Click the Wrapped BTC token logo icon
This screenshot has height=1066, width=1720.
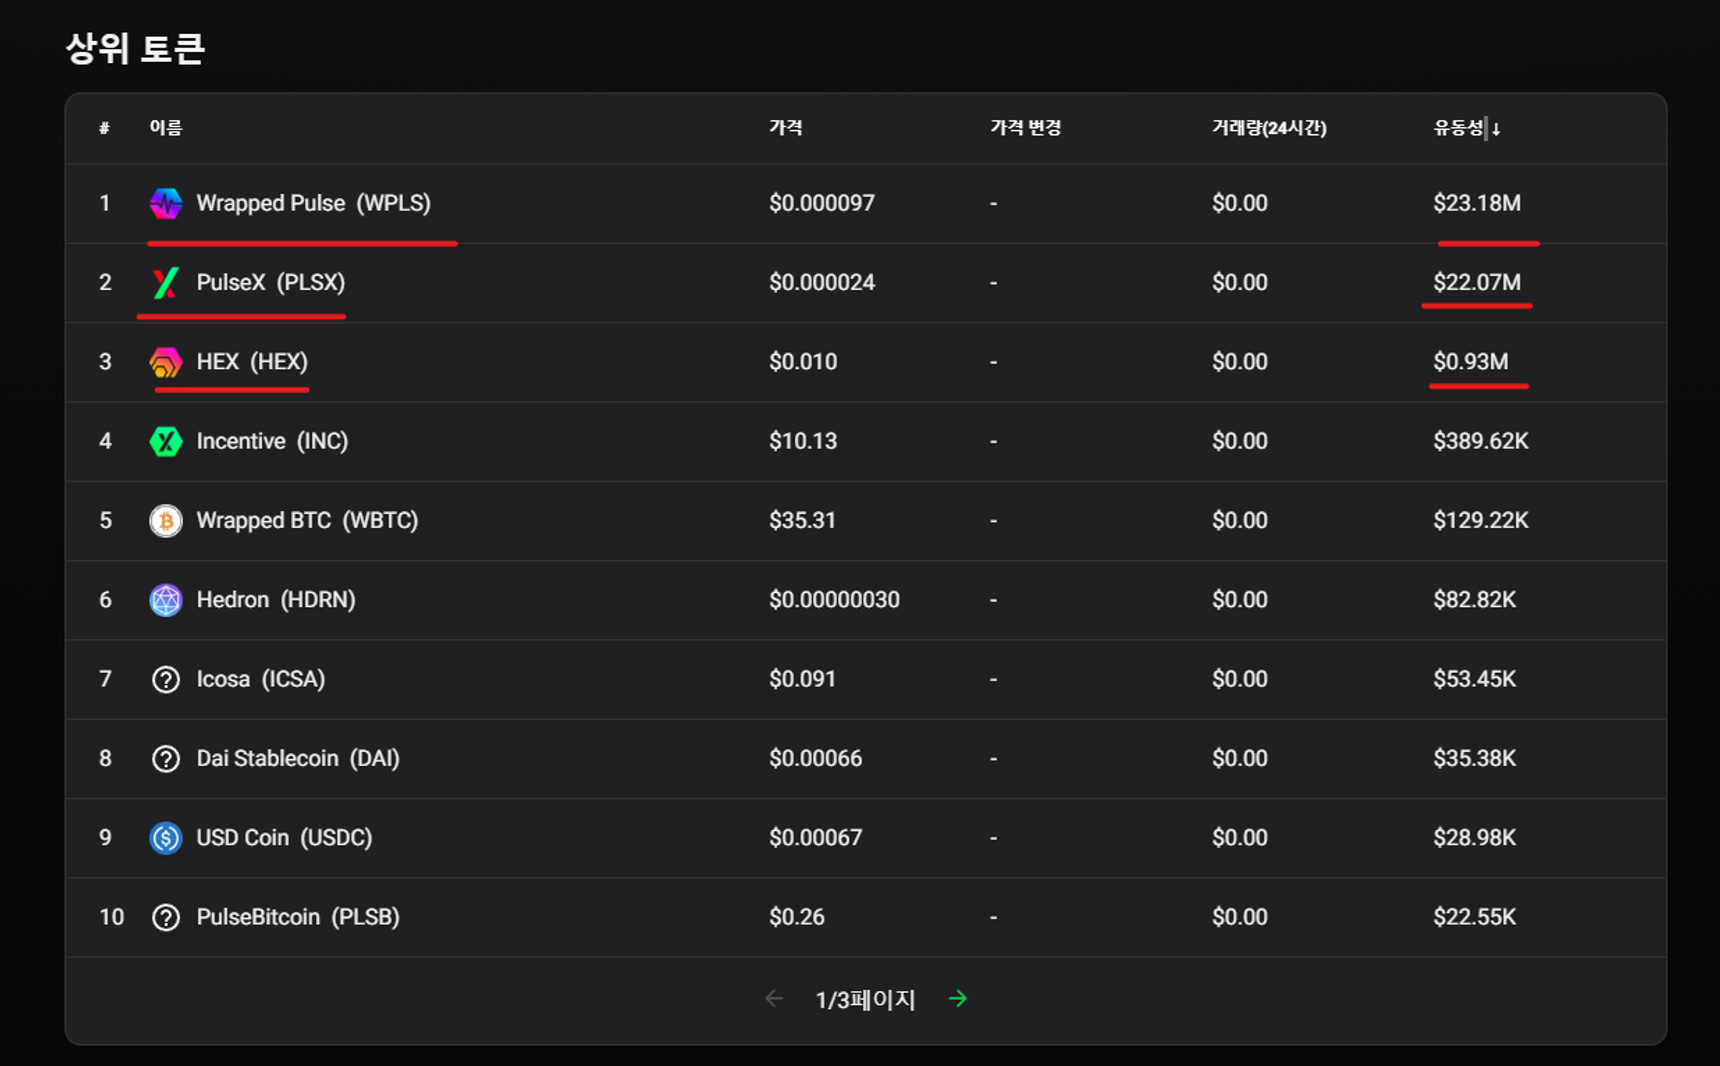(166, 520)
